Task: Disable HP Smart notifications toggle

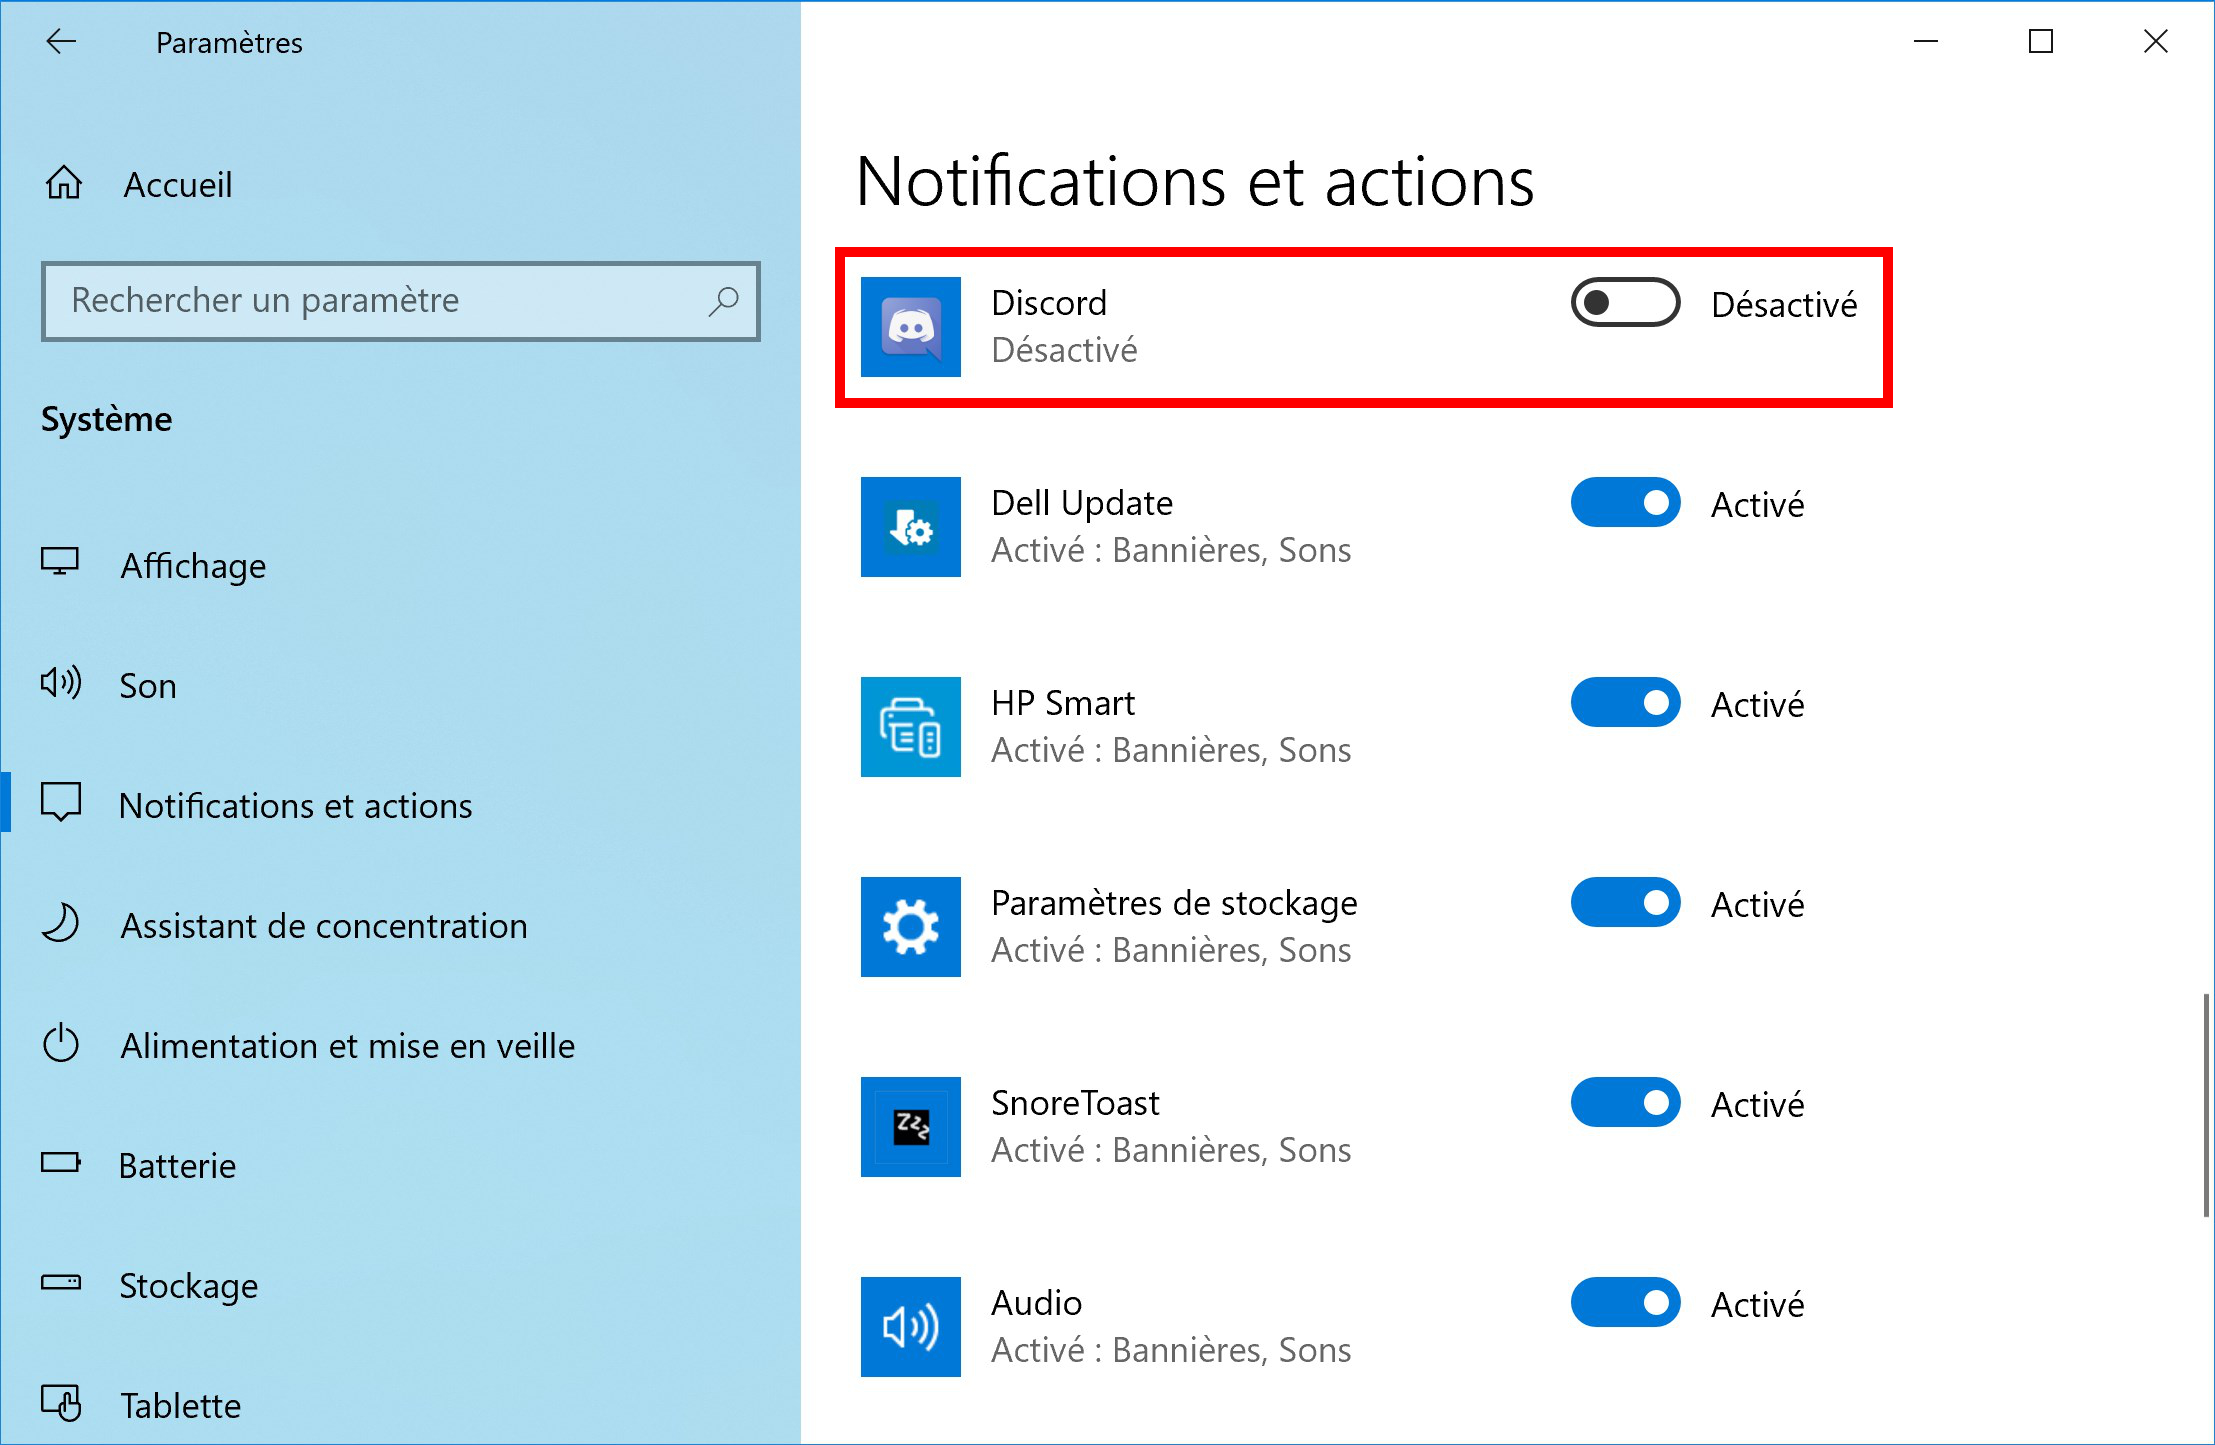Action: [1625, 703]
